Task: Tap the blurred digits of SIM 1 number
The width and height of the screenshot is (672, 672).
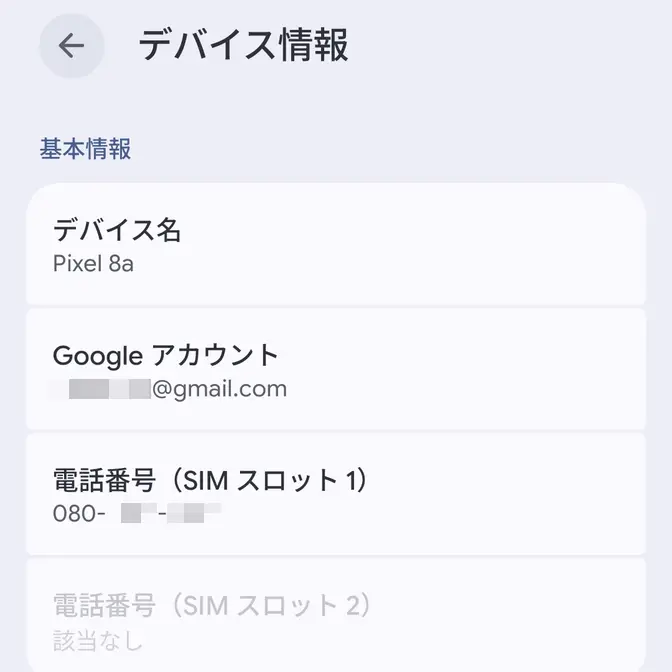Action: point(170,514)
